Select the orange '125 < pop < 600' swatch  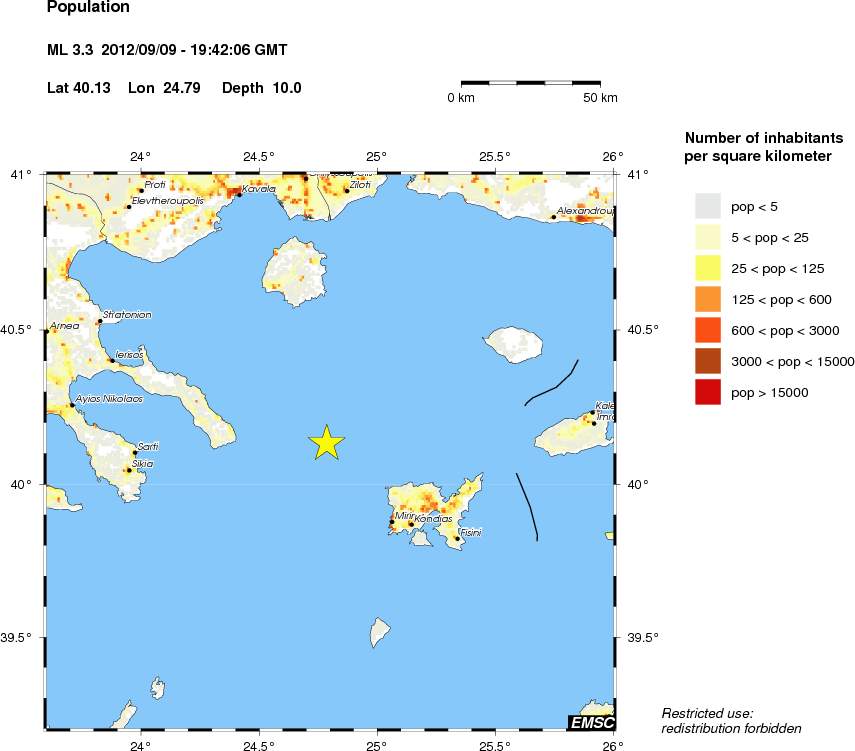(708, 299)
